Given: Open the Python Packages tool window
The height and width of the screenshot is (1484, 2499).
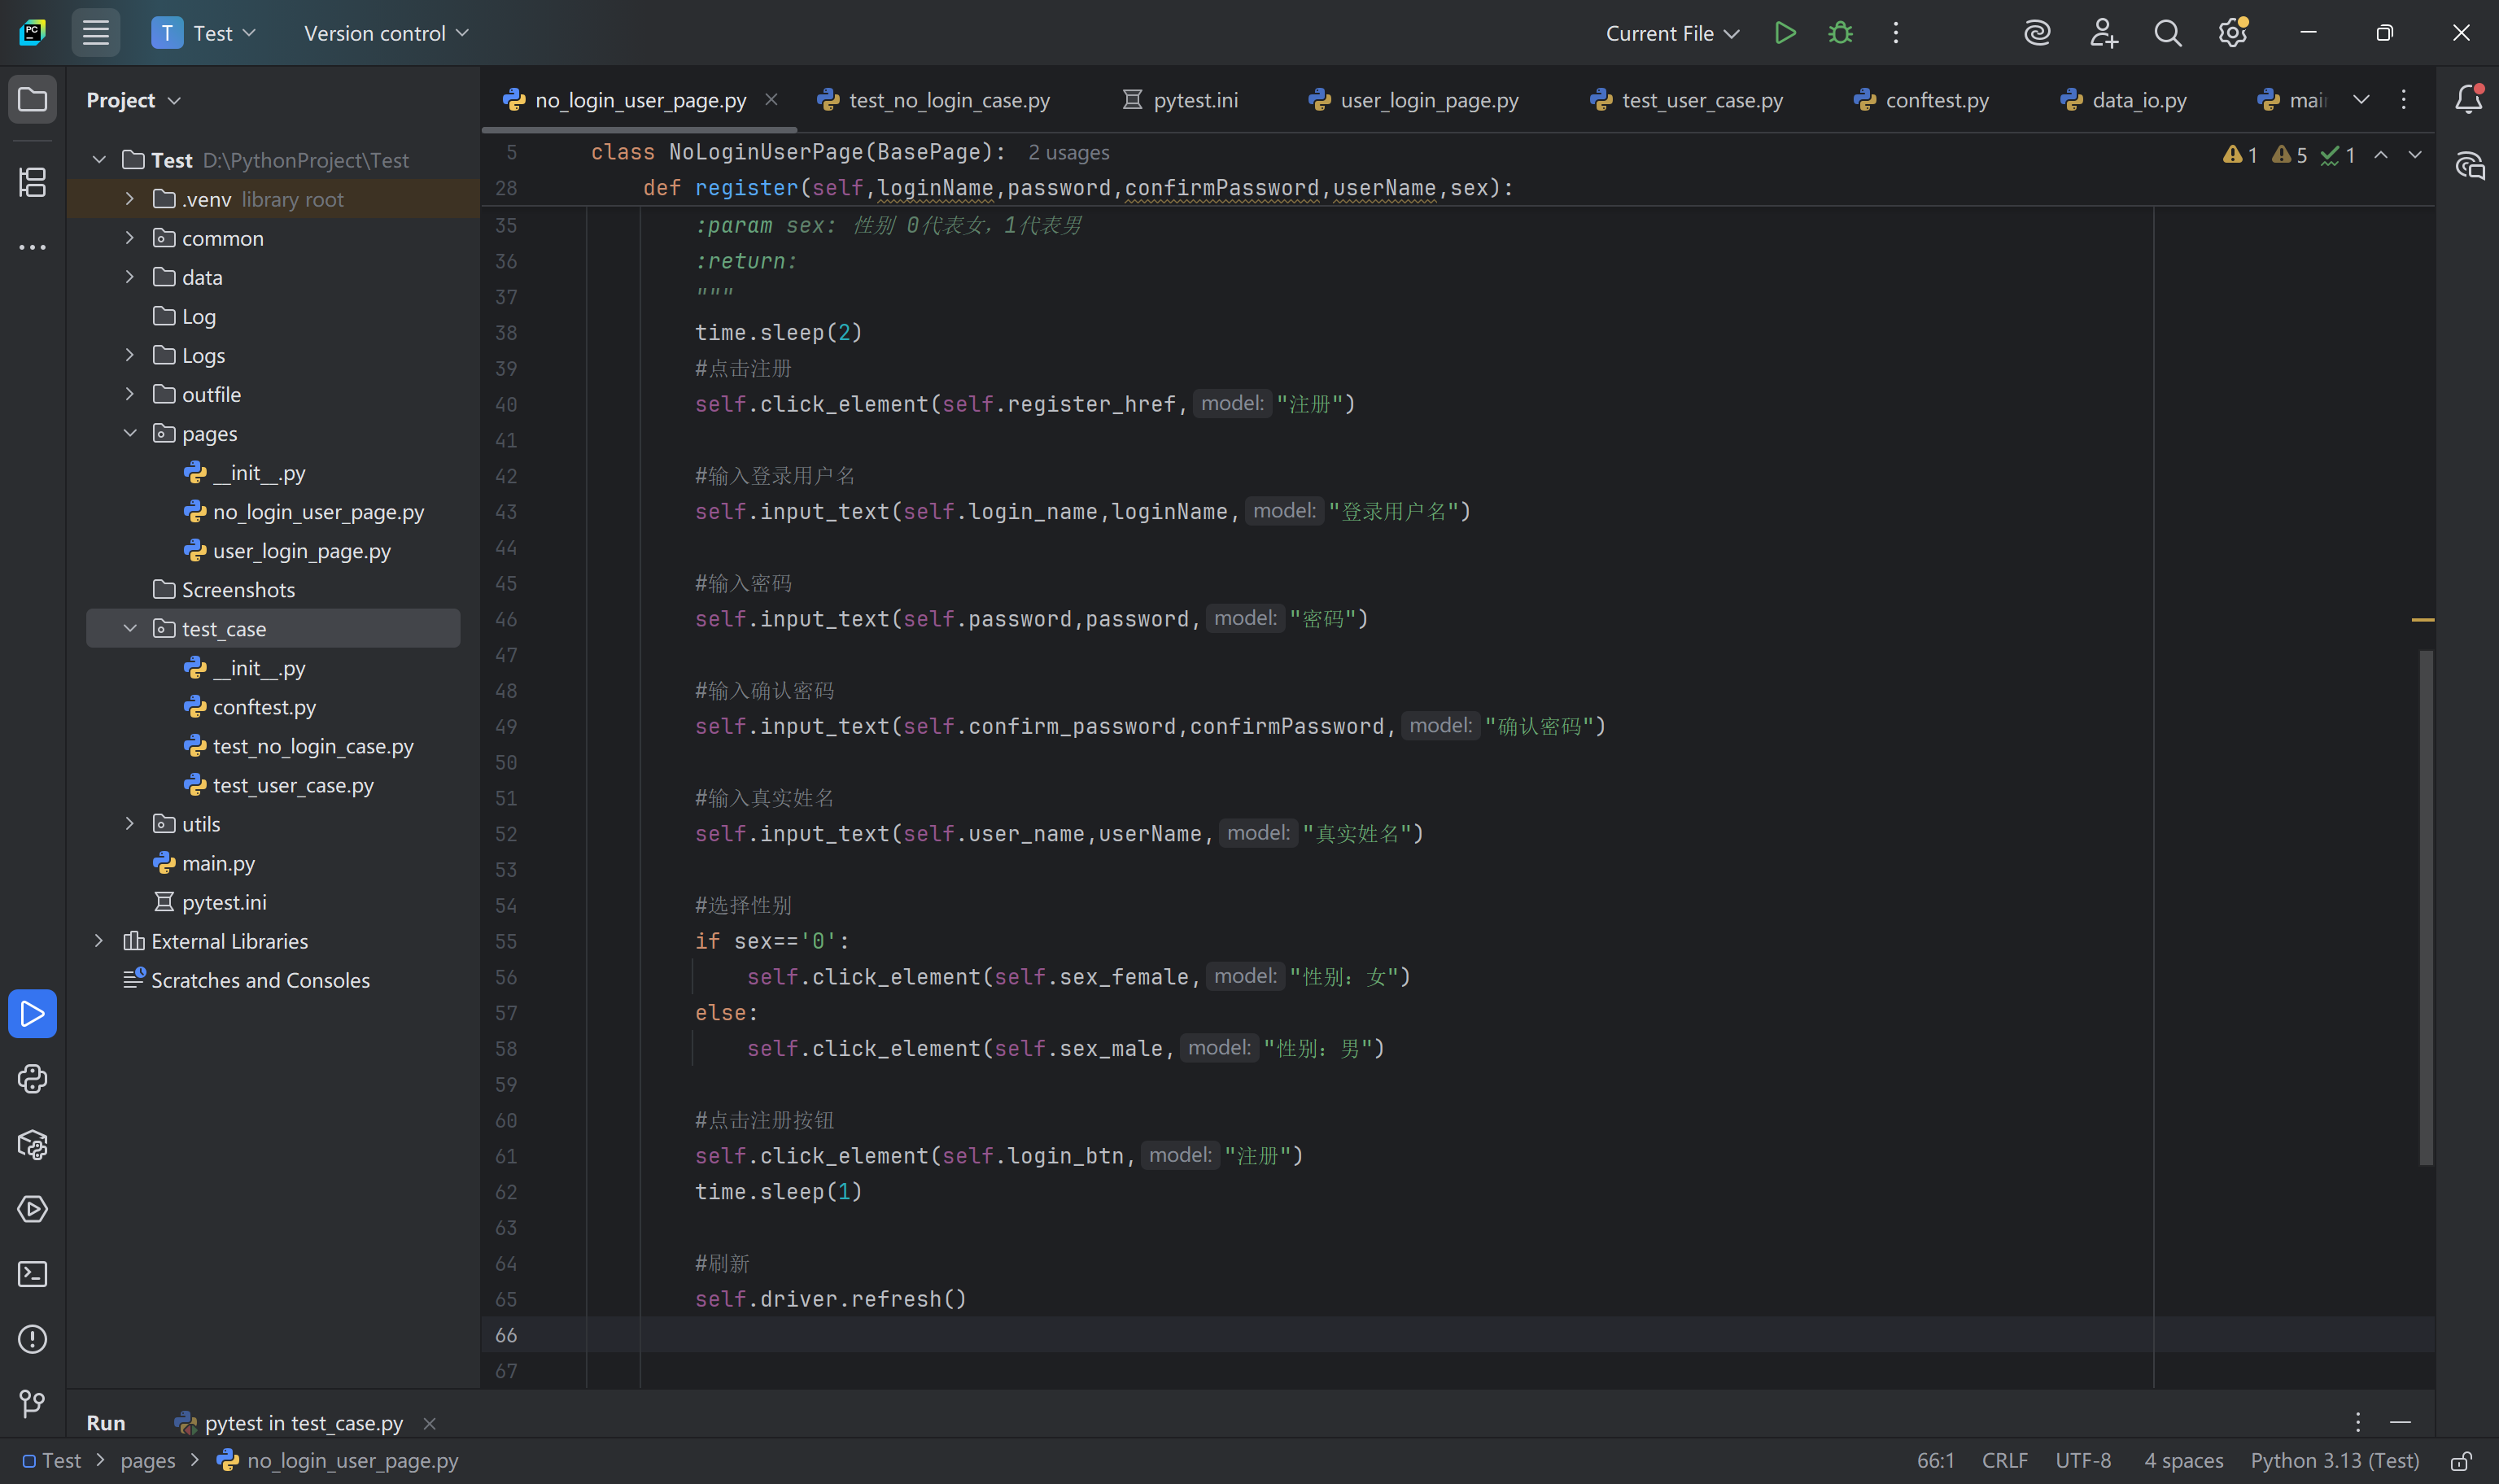Looking at the screenshot, I should click(x=32, y=1144).
